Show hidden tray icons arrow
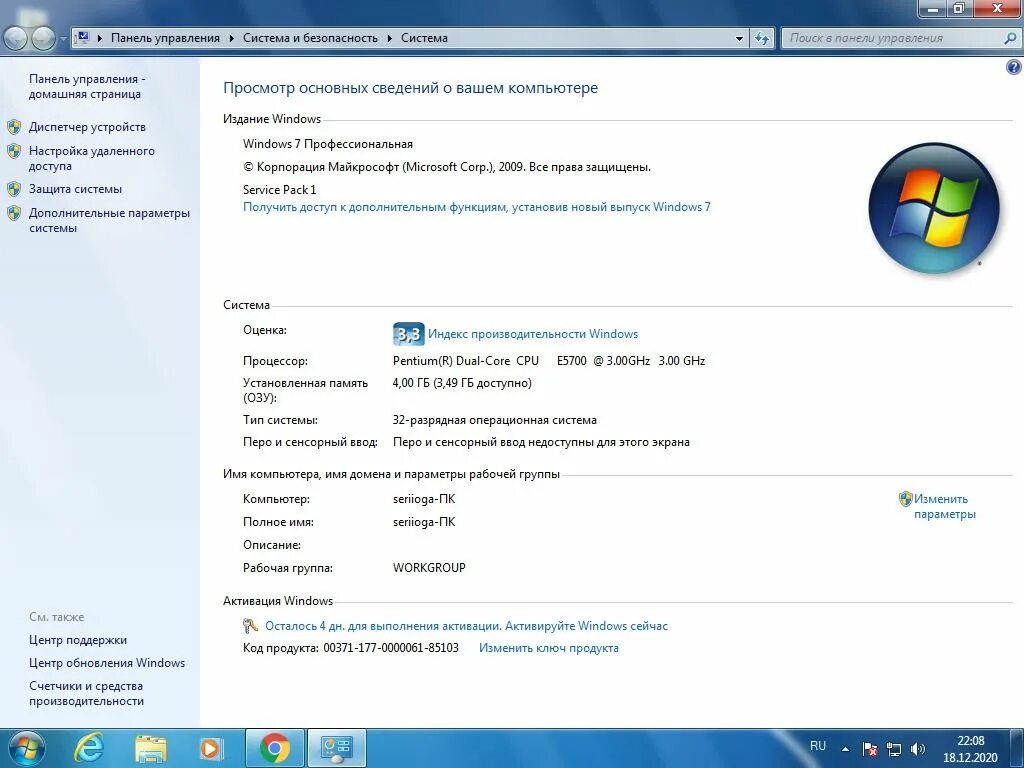1024x768 pixels. click(x=845, y=749)
